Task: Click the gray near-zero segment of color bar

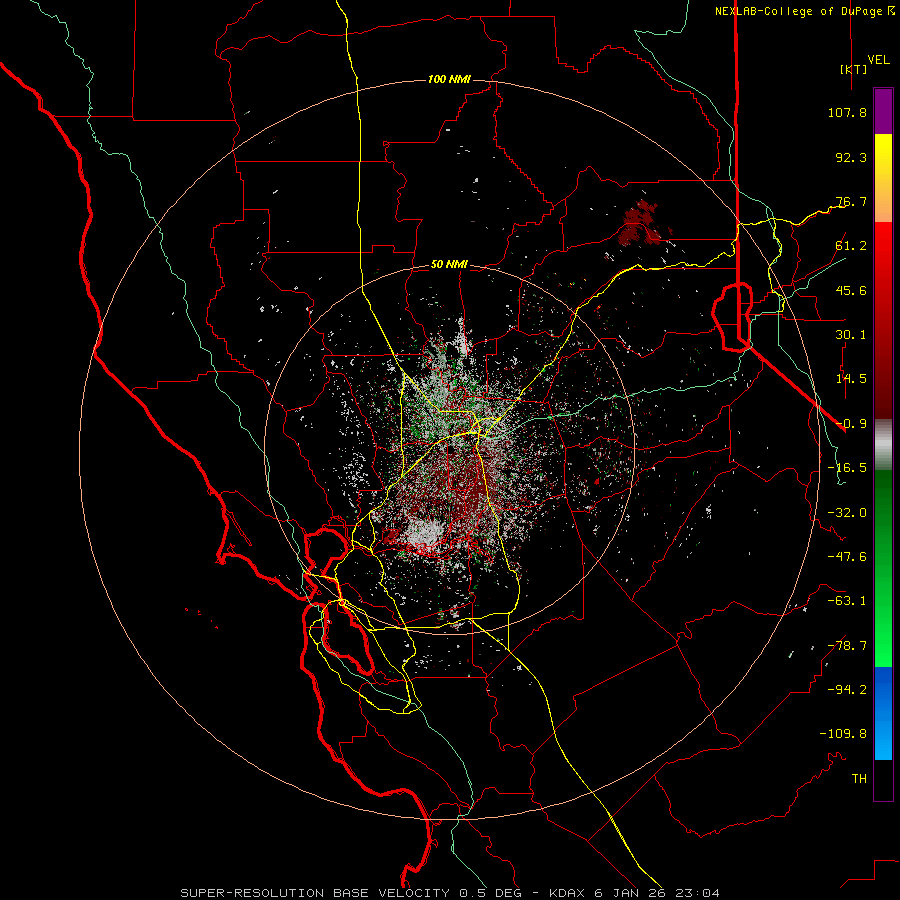Action: tap(883, 444)
